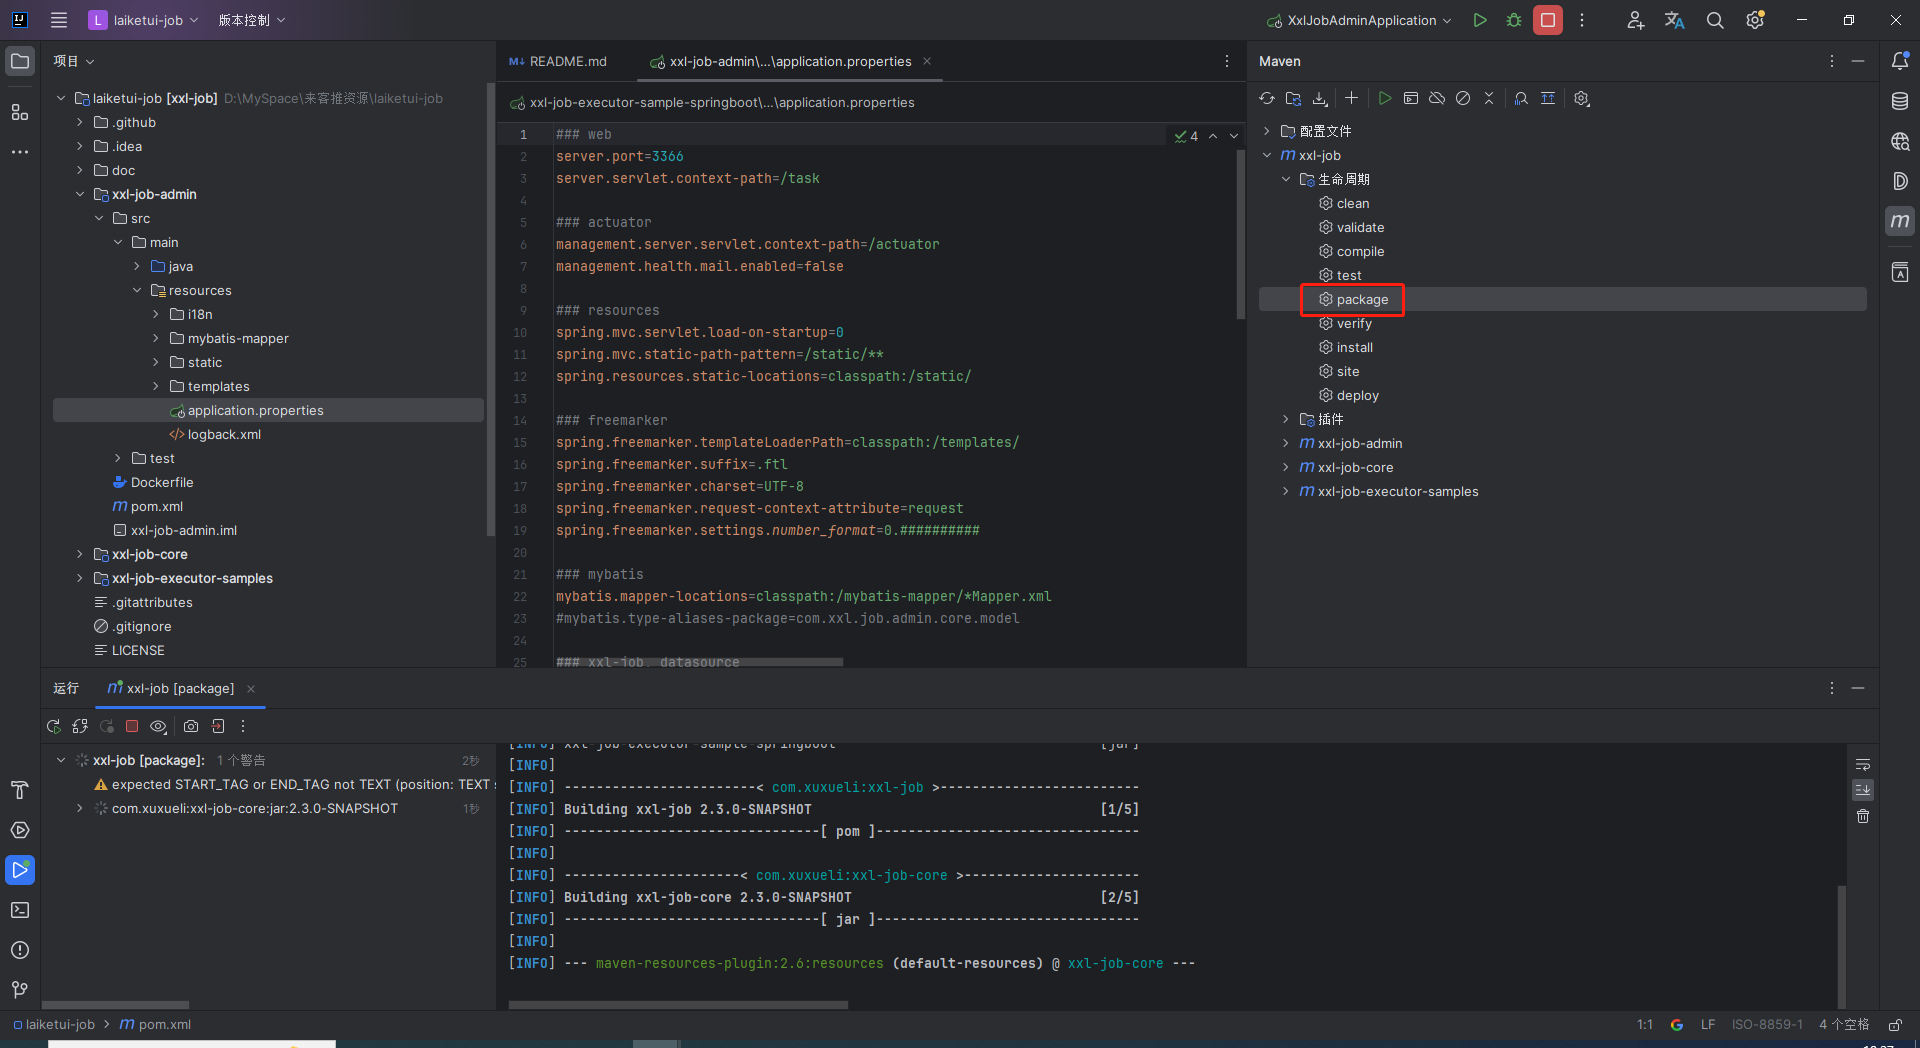Toggle skip tests mode icon
This screenshot has height=1048, width=1920.
(1463, 98)
